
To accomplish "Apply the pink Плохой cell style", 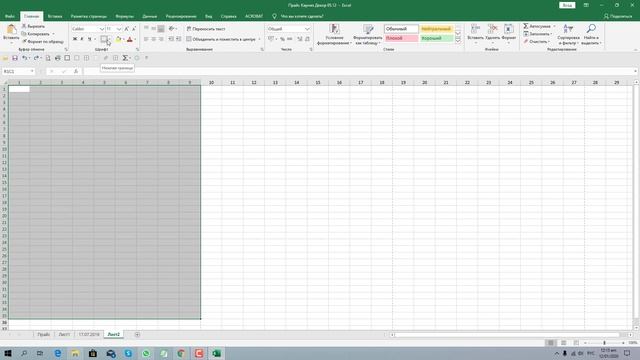I will coord(401,38).
